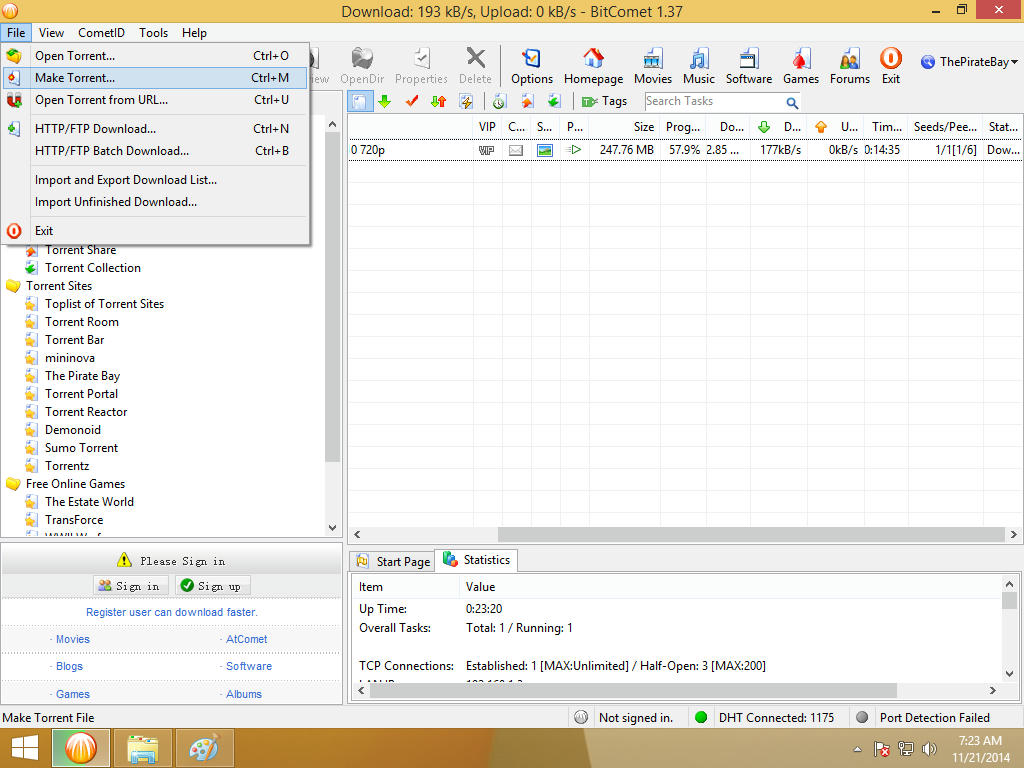
Task: Select the Free Online Games folder
Action: click(x=75, y=484)
